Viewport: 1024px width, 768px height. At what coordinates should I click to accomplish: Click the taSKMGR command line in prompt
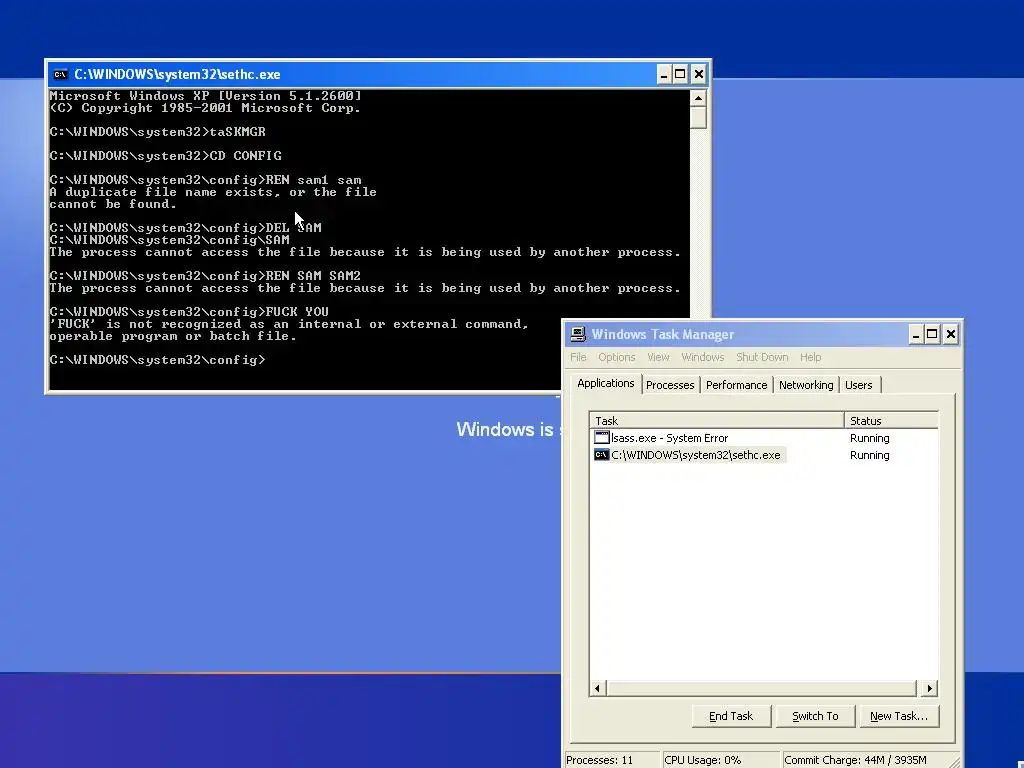157,132
